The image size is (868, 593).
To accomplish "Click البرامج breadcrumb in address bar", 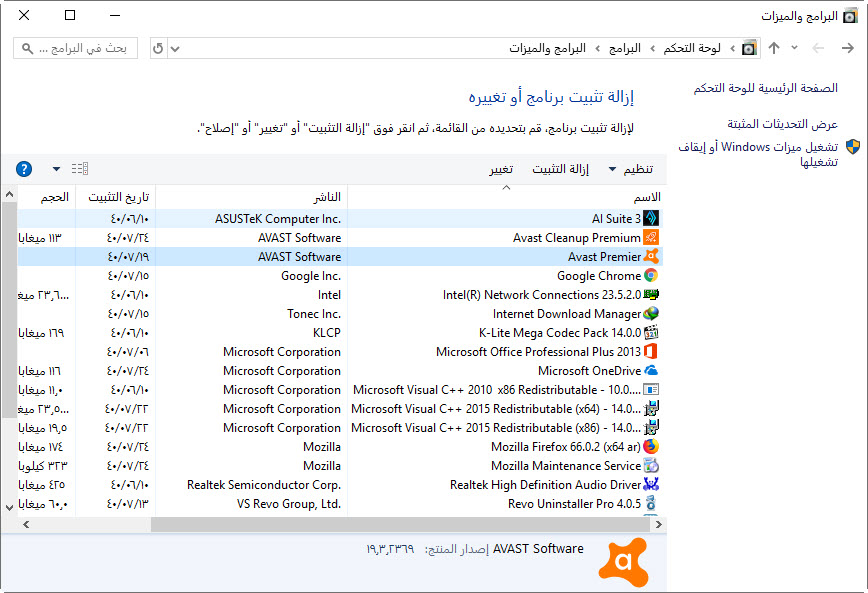I will [625, 48].
